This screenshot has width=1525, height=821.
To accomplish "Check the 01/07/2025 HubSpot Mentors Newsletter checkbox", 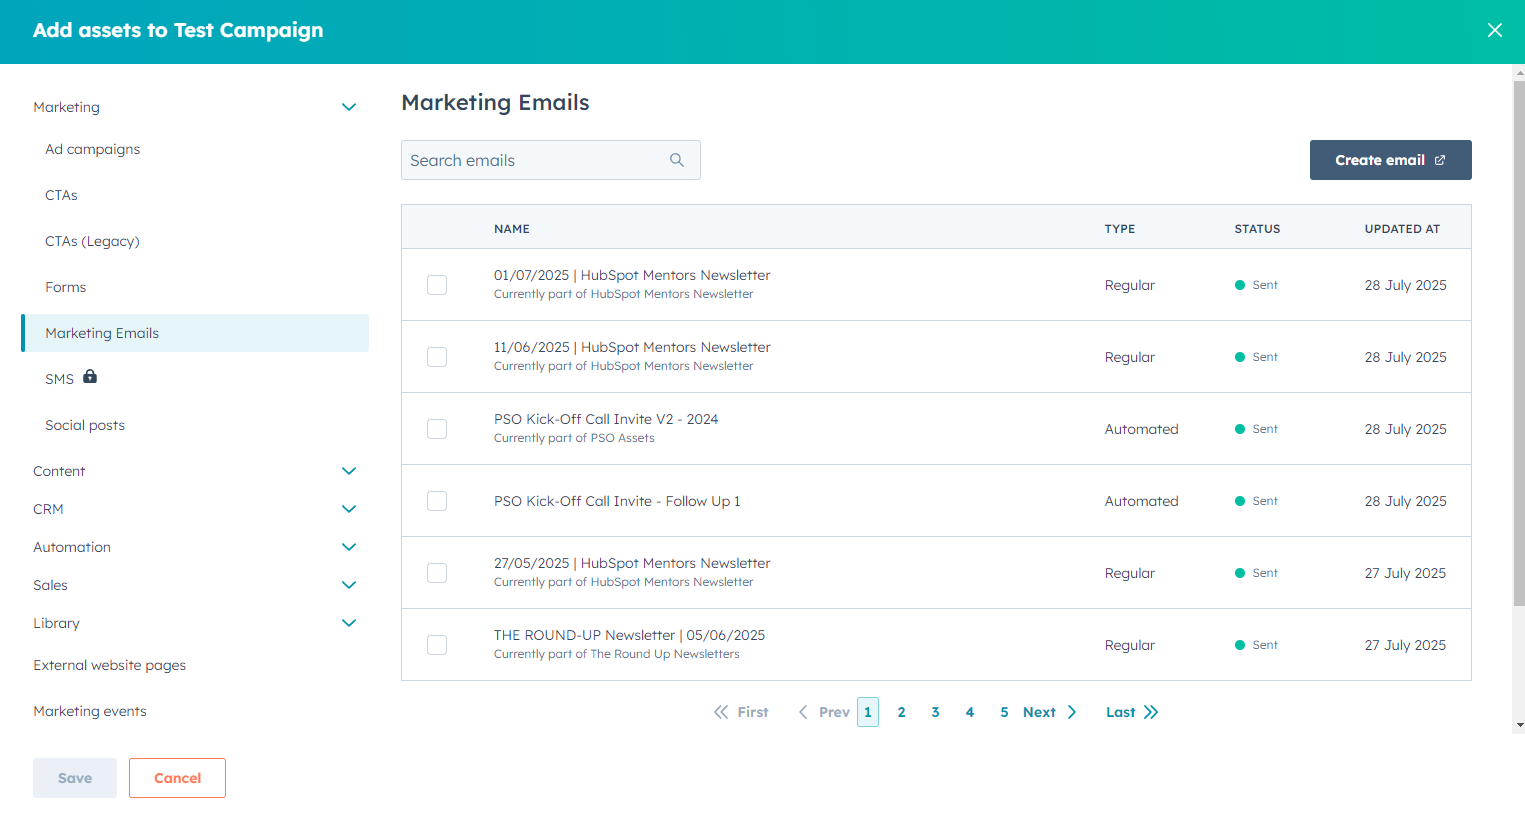I will point(436,285).
